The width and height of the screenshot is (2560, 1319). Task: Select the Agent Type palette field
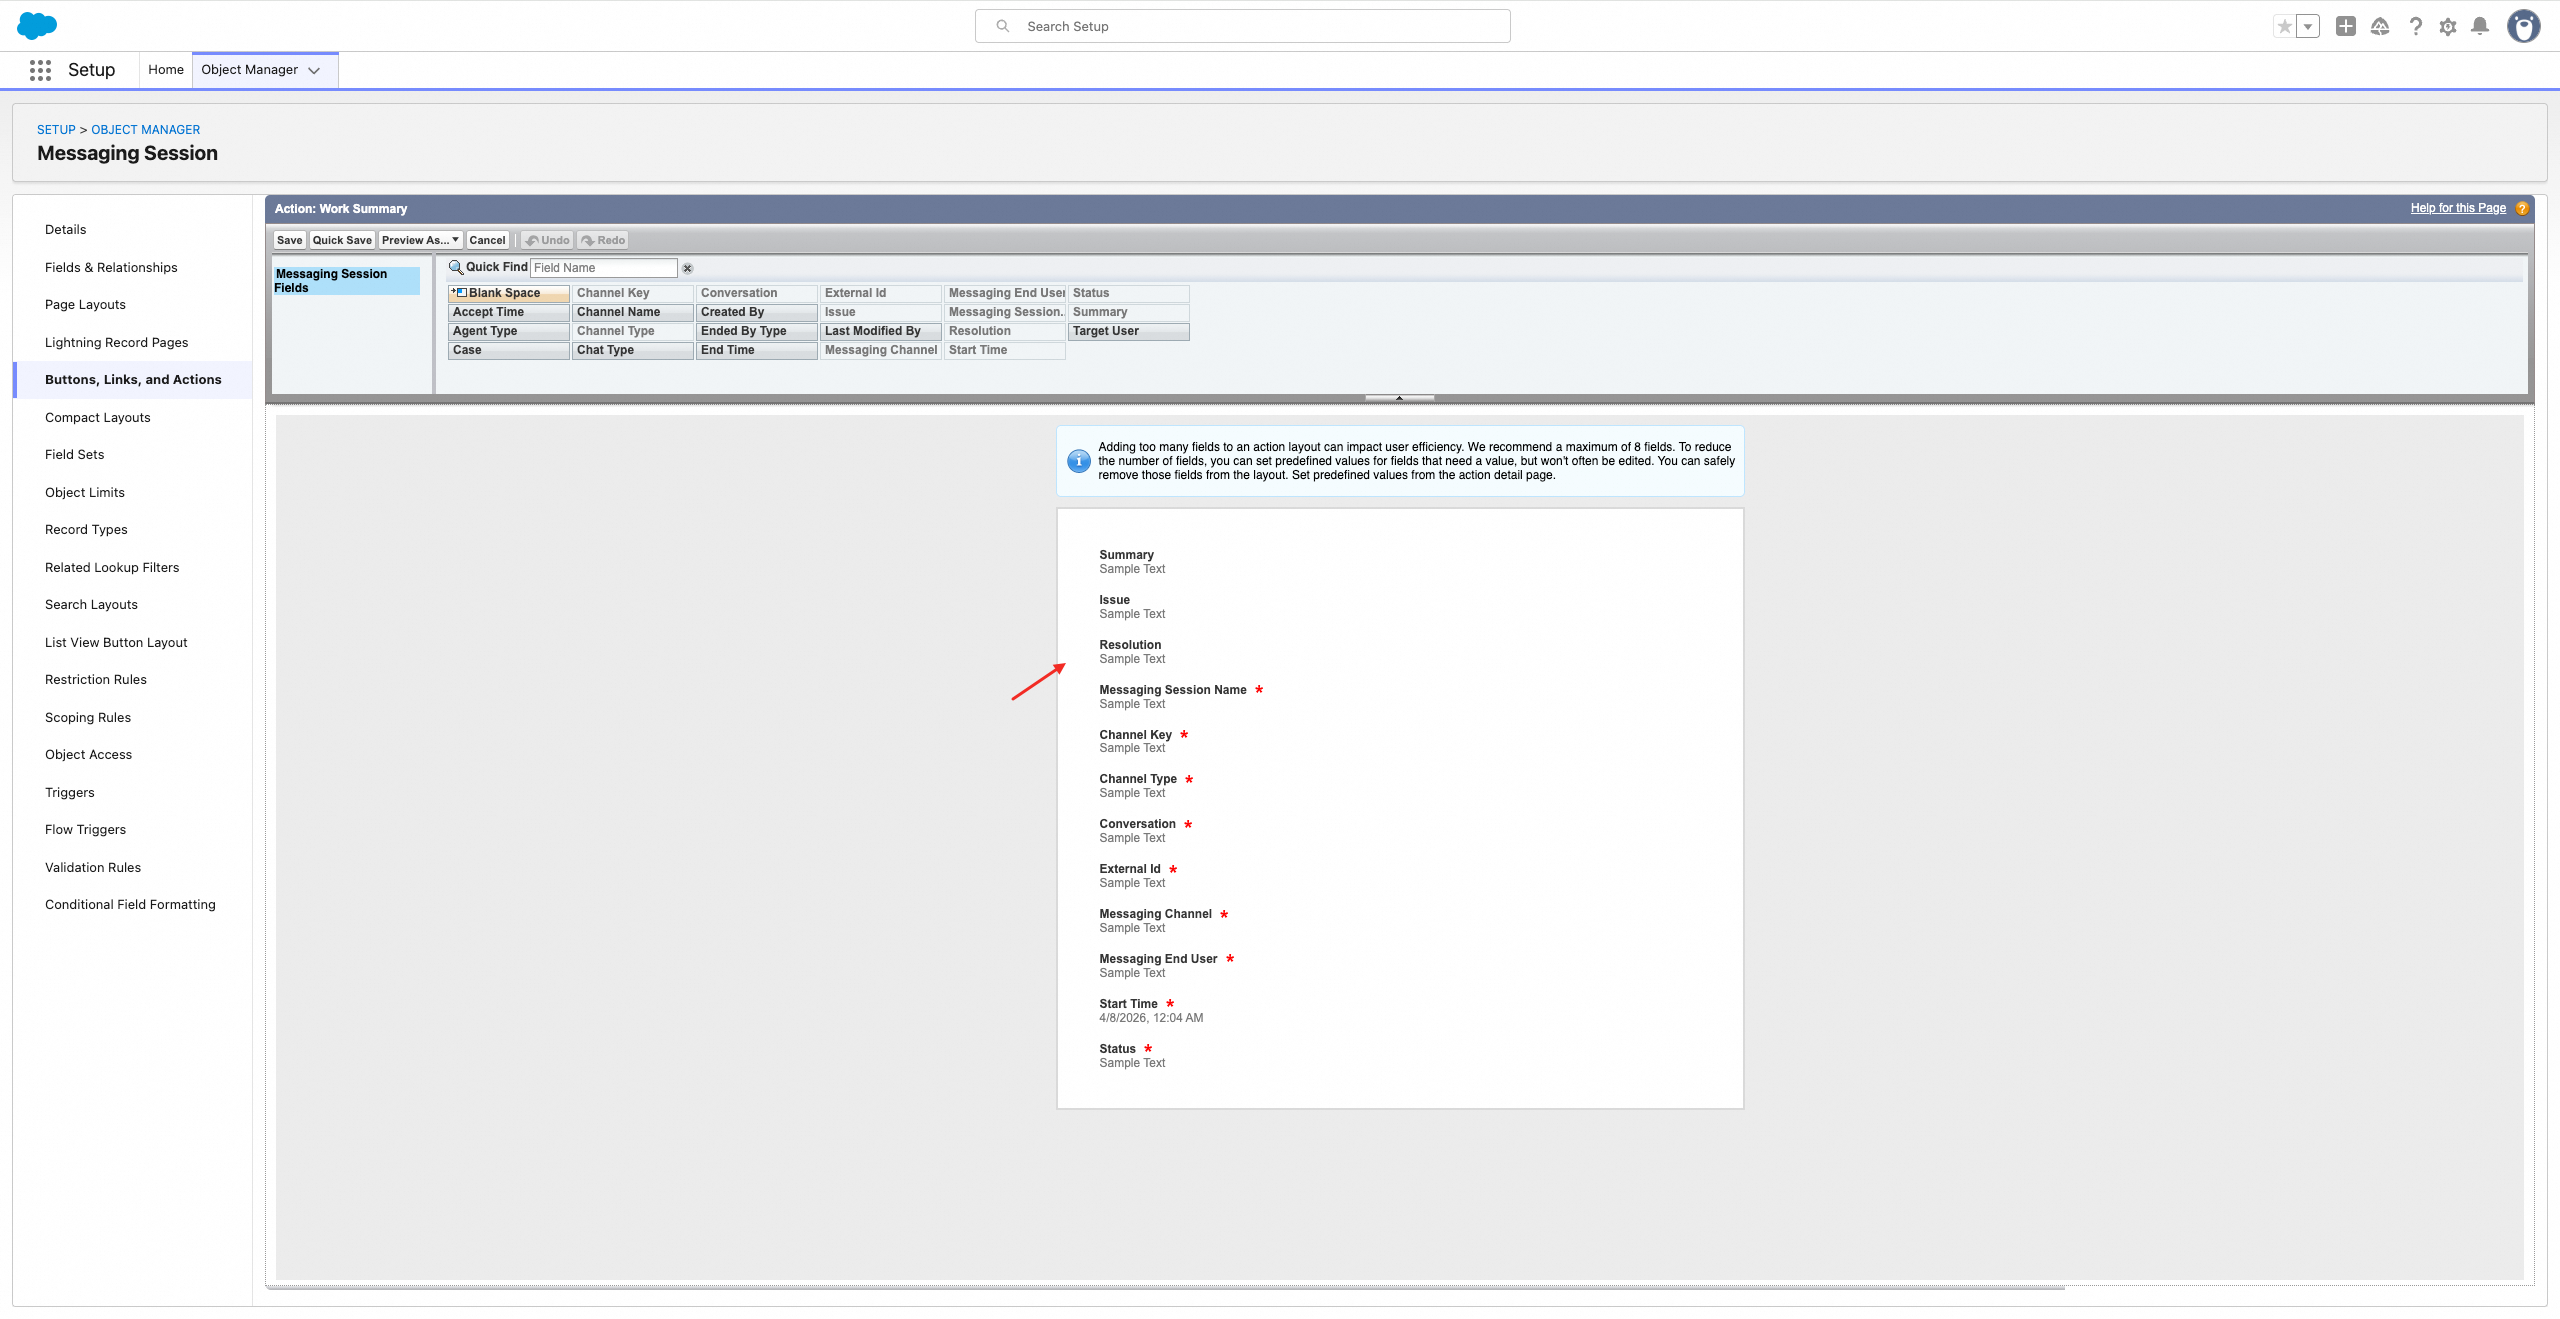[509, 331]
